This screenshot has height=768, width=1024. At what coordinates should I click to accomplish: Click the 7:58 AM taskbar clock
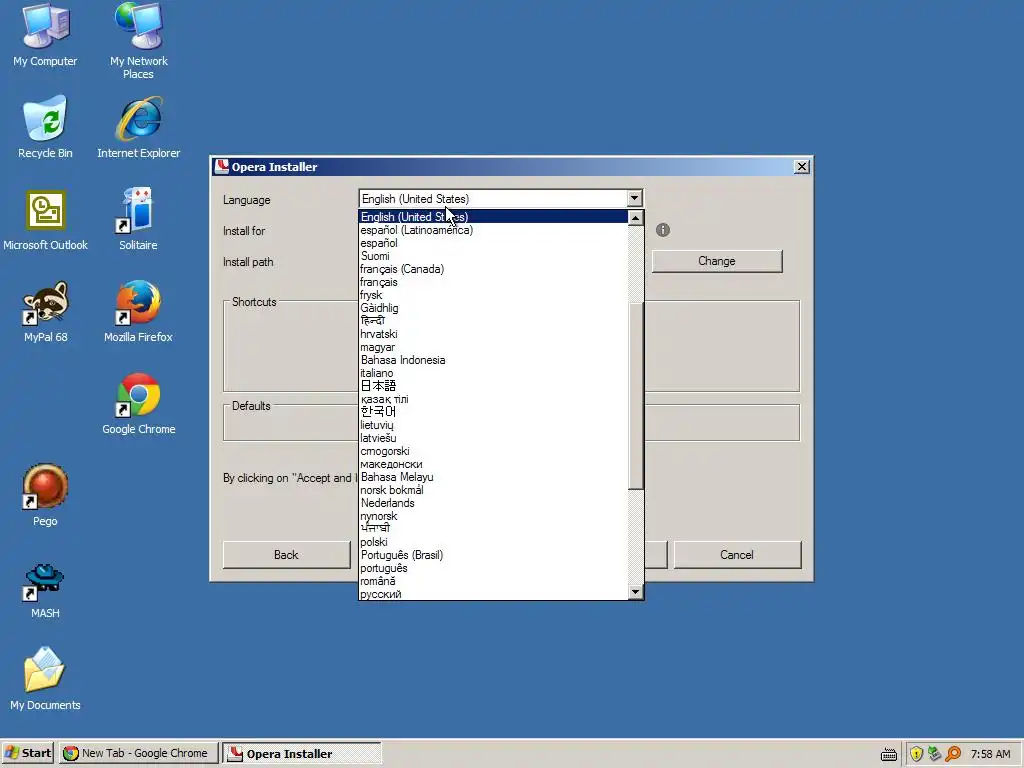tap(990, 754)
